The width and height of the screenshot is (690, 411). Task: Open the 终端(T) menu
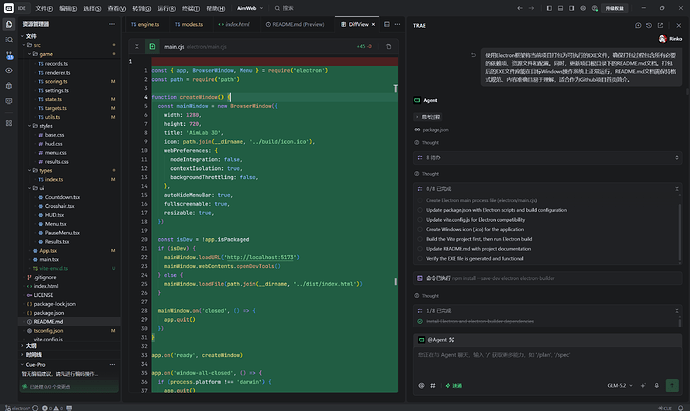tap(191, 8)
